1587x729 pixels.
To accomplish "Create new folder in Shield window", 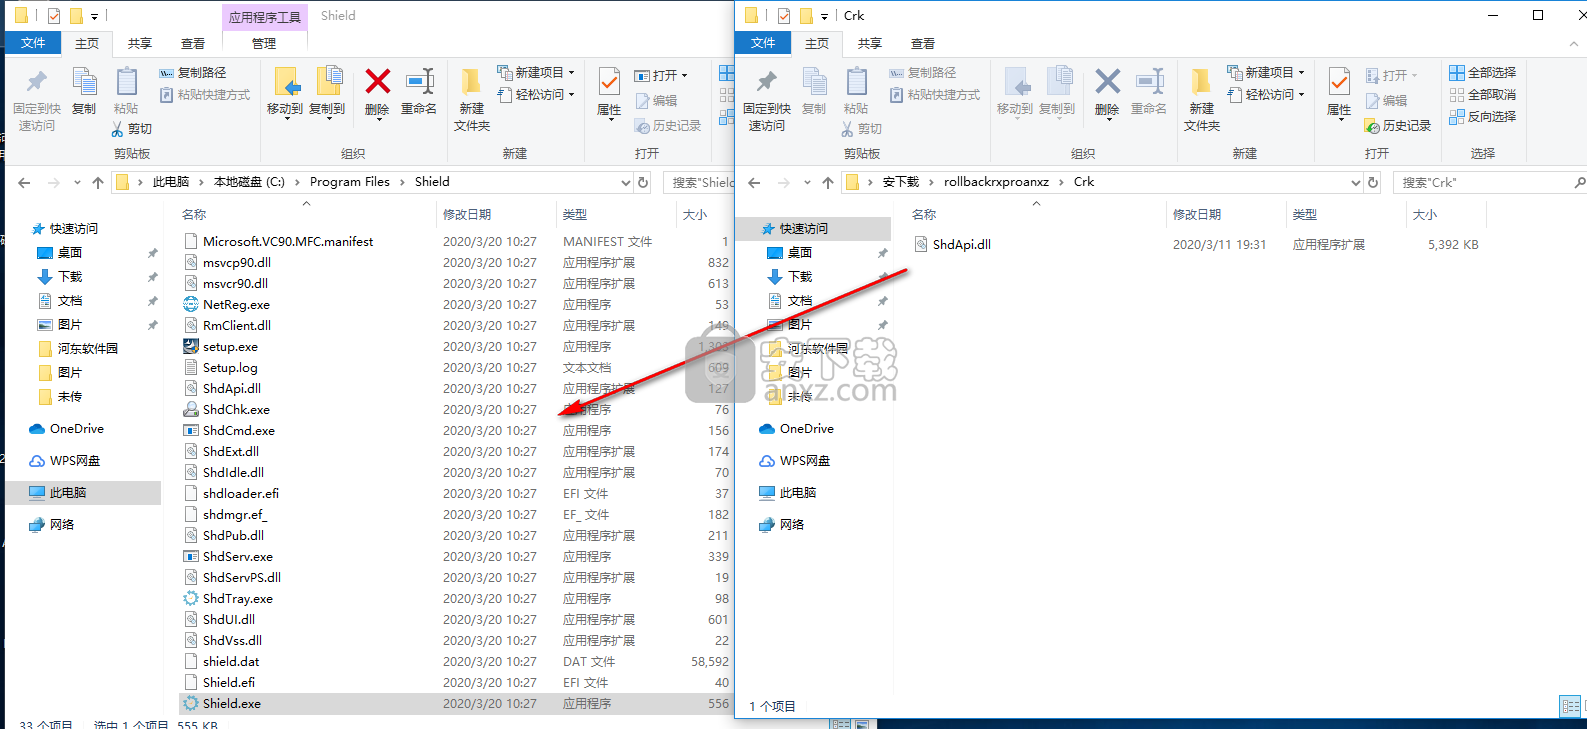I will pos(472,100).
